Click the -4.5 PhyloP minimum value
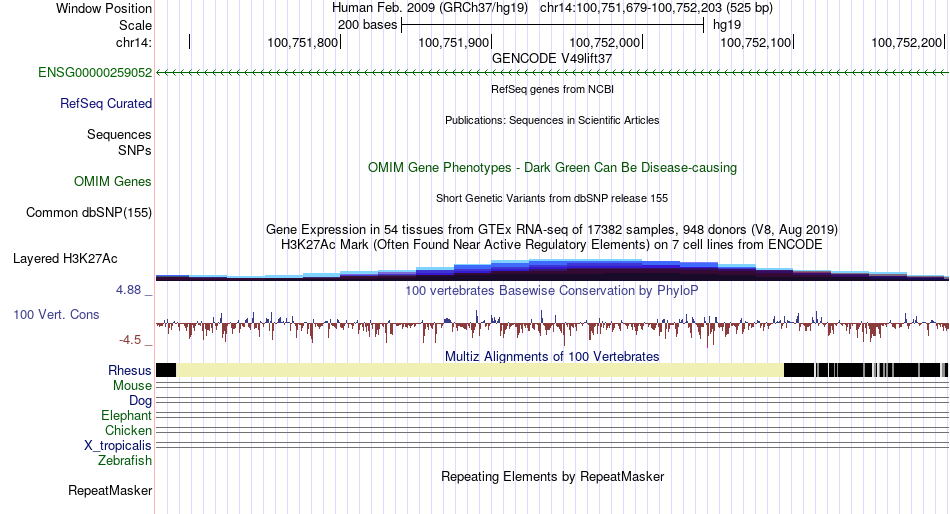The width and height of the screenshot is (950, 514). (130, 340)
